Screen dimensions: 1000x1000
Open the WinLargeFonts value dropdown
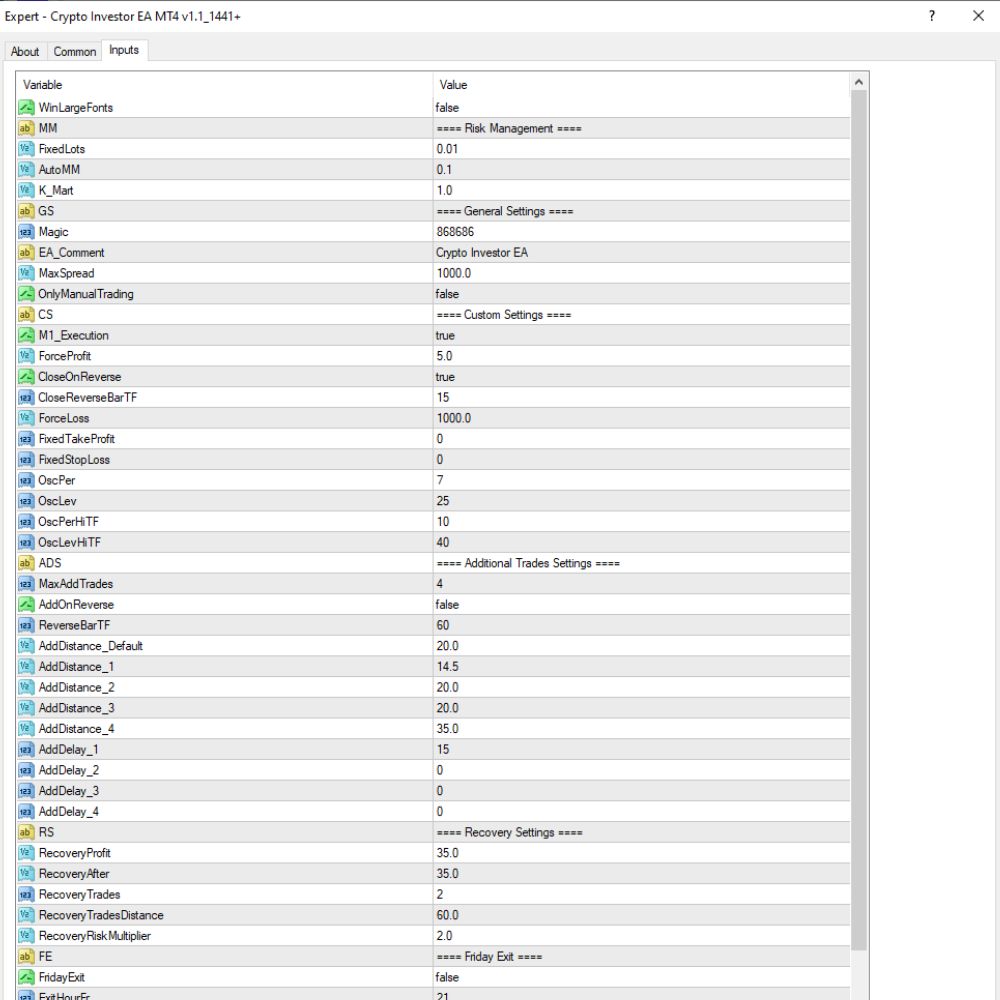click(x=641, y=107)
